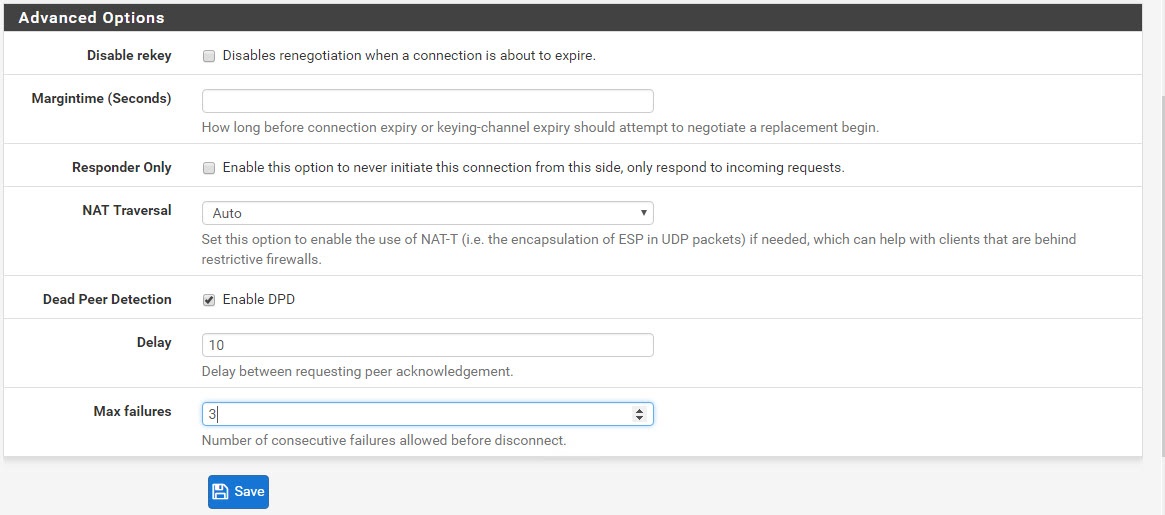Image resolution: width=1165 pixels, height=515 pixels.
Task: Uncheck the Enable DPD checkbox
Action: tap(210, 300)
